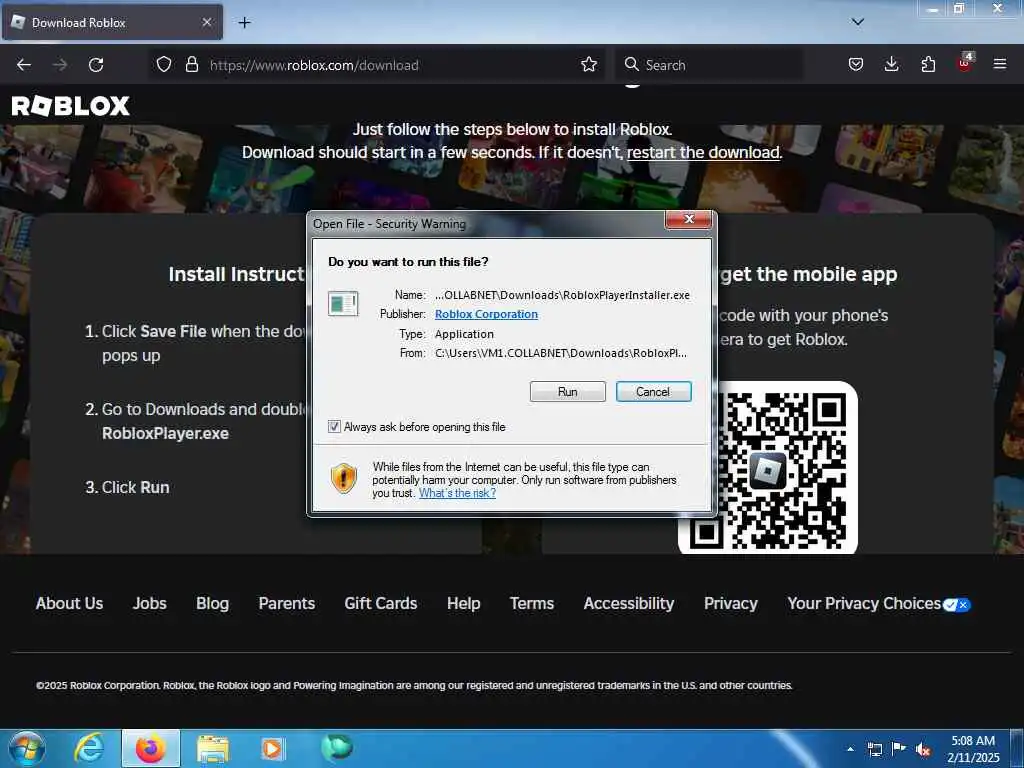Image resolution: width=1024 pixels, height=768 pixels.
Task: Close the Download Roblox tab
Action: (x=206, y=23)
